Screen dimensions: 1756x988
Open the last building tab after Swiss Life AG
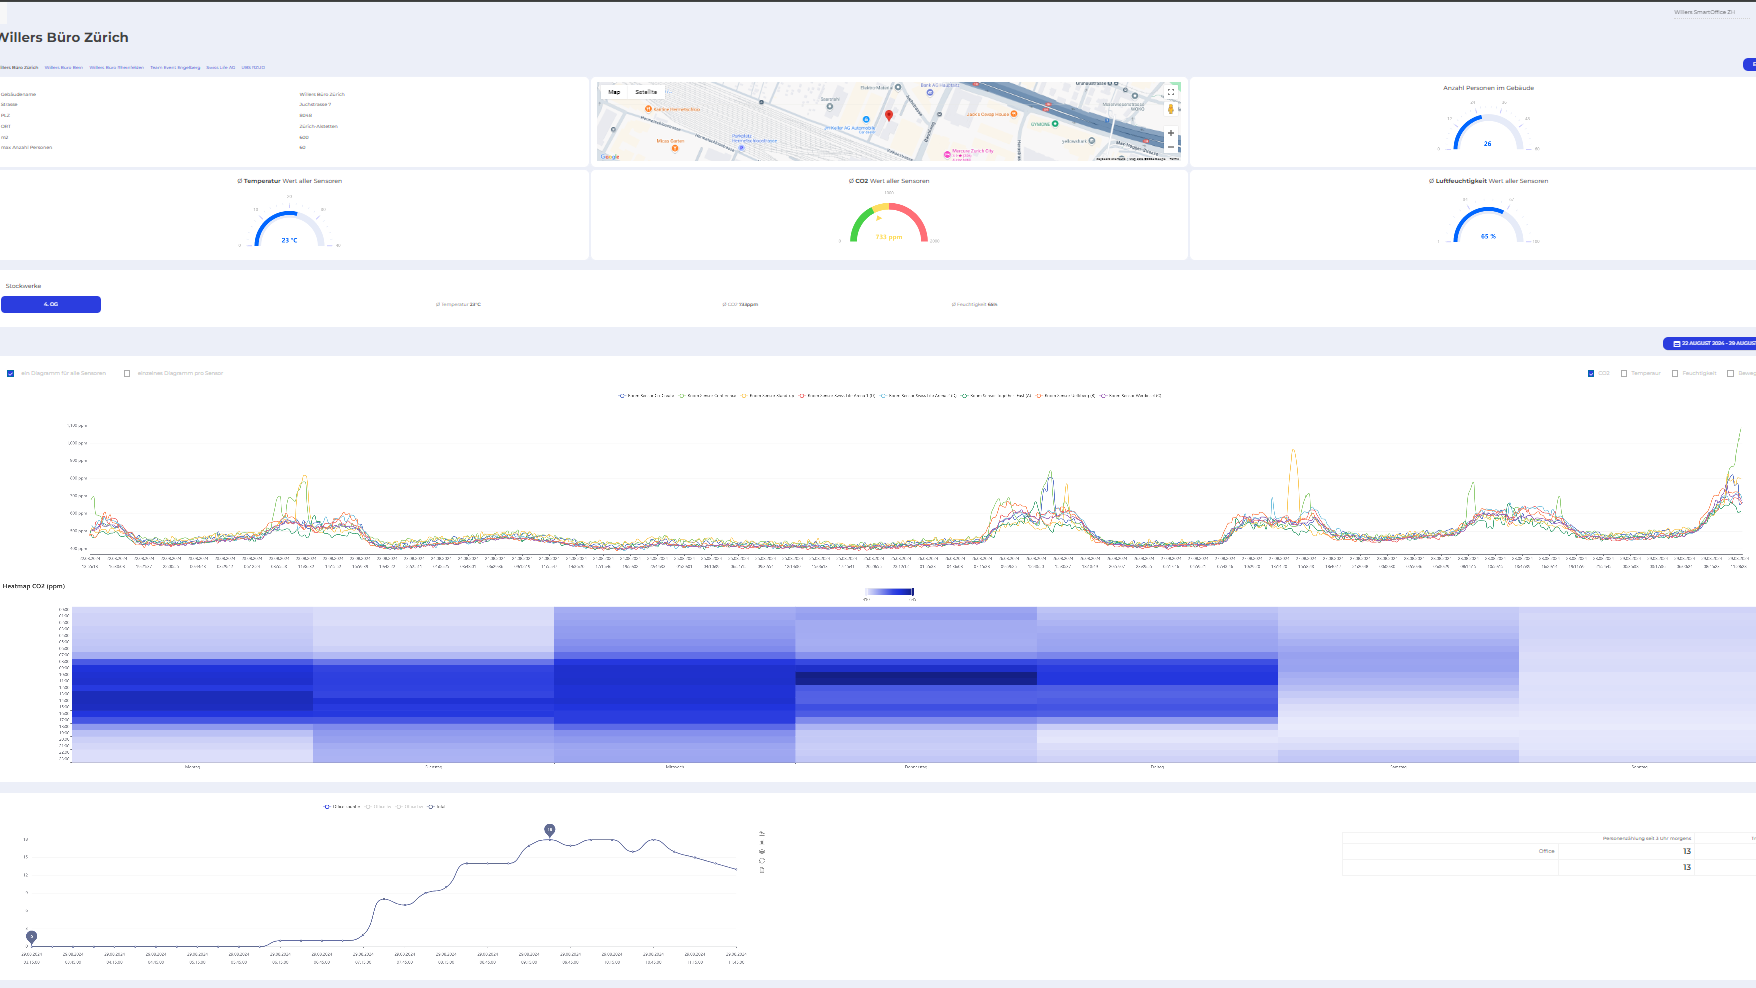[253, 67]
